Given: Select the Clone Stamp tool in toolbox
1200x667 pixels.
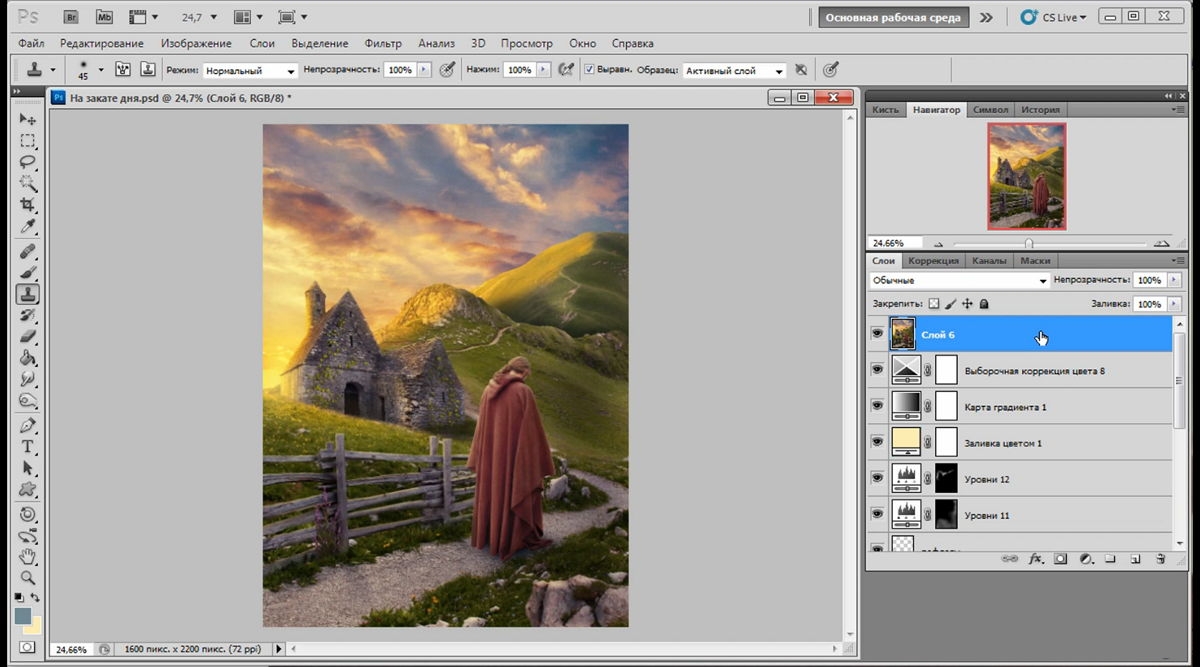Looking at the screenshot, I should pos(28,294).
